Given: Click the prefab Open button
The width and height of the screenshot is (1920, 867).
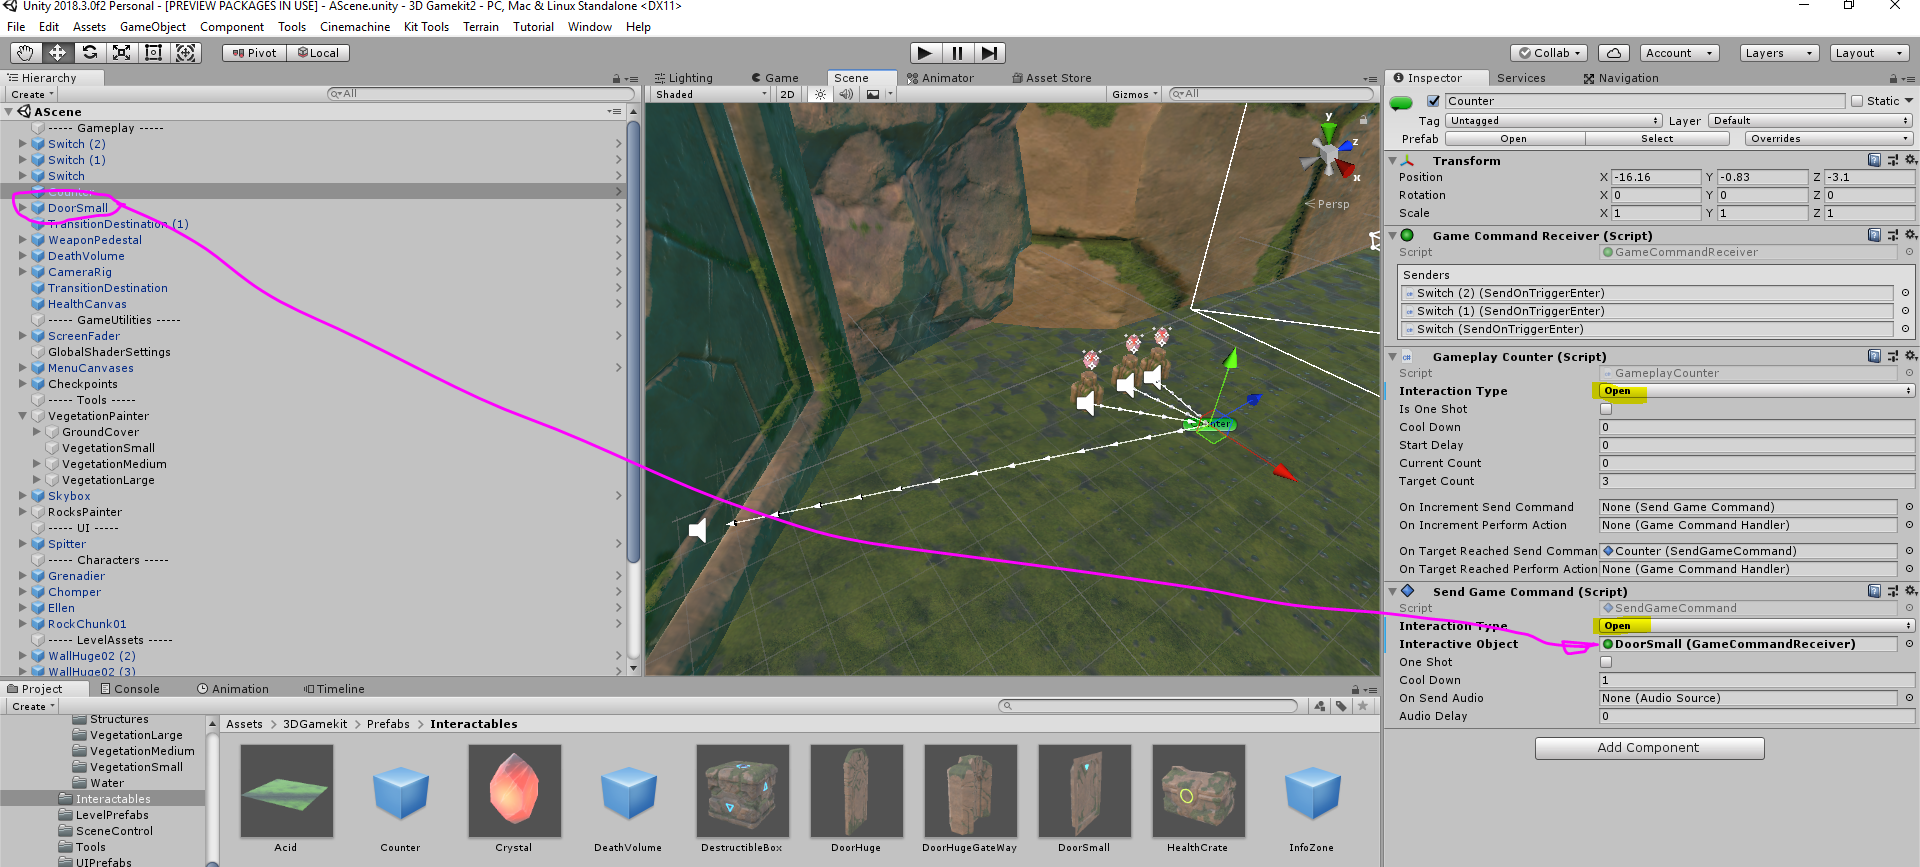Looking at the screenshot, I should [1513, 139].
